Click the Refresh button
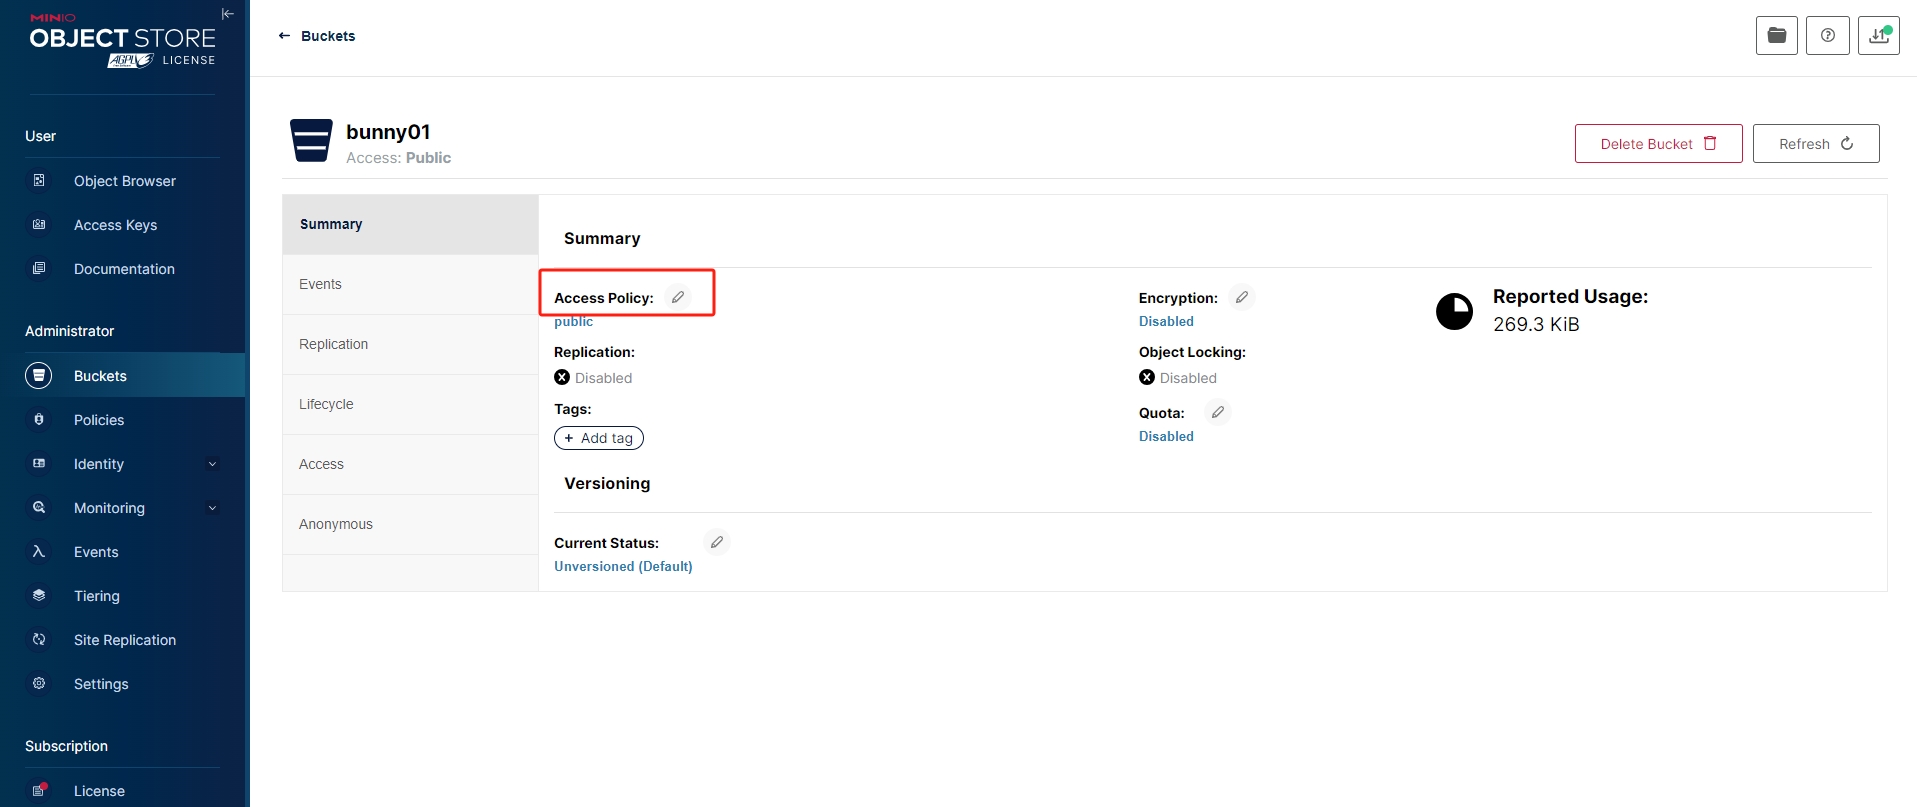 1816,143
